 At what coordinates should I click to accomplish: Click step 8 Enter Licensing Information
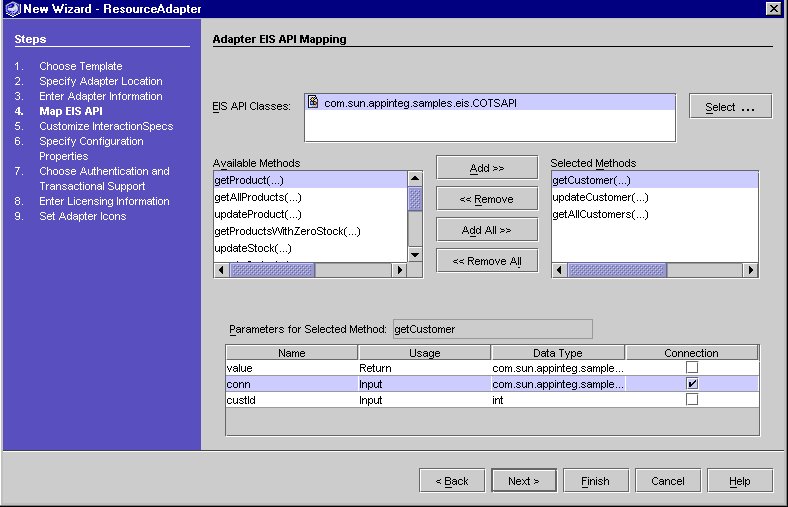(x=104, y=201)
